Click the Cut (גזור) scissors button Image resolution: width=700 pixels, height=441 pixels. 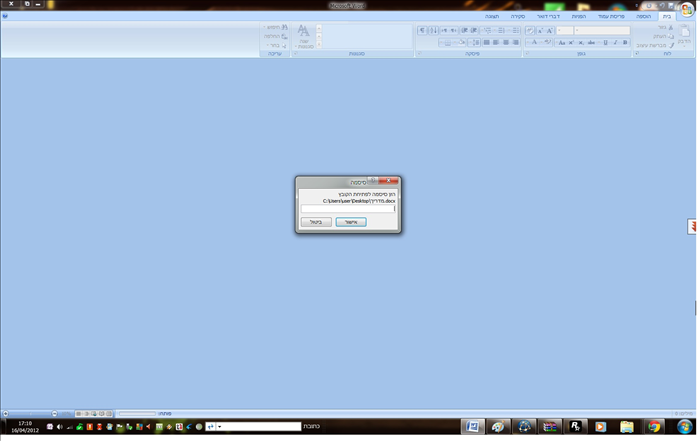[x=665, y=28]
